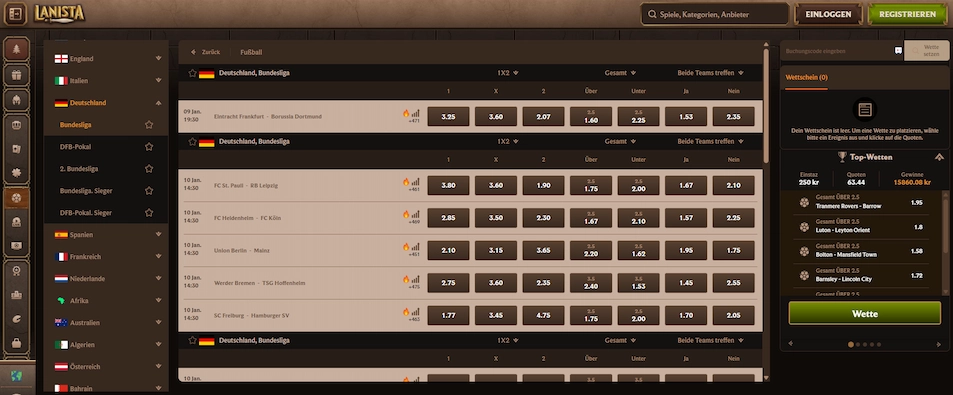Image resolution: width=953 pixels, height=395 pixels.
Task: Favorite DFB-Pokal. Sieger entry
Action: 149,213
